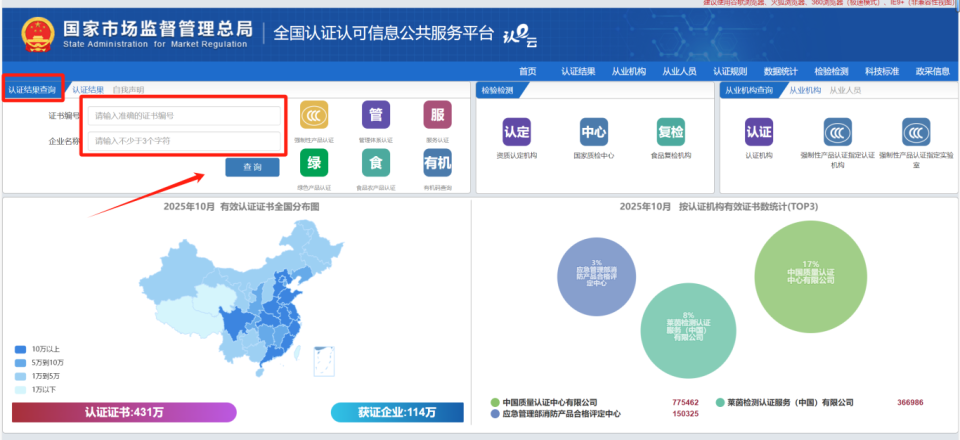Switch to 从业人员 sub-tab in 从业机构查询 panel

pyautogui.click(x=845, y=90)
